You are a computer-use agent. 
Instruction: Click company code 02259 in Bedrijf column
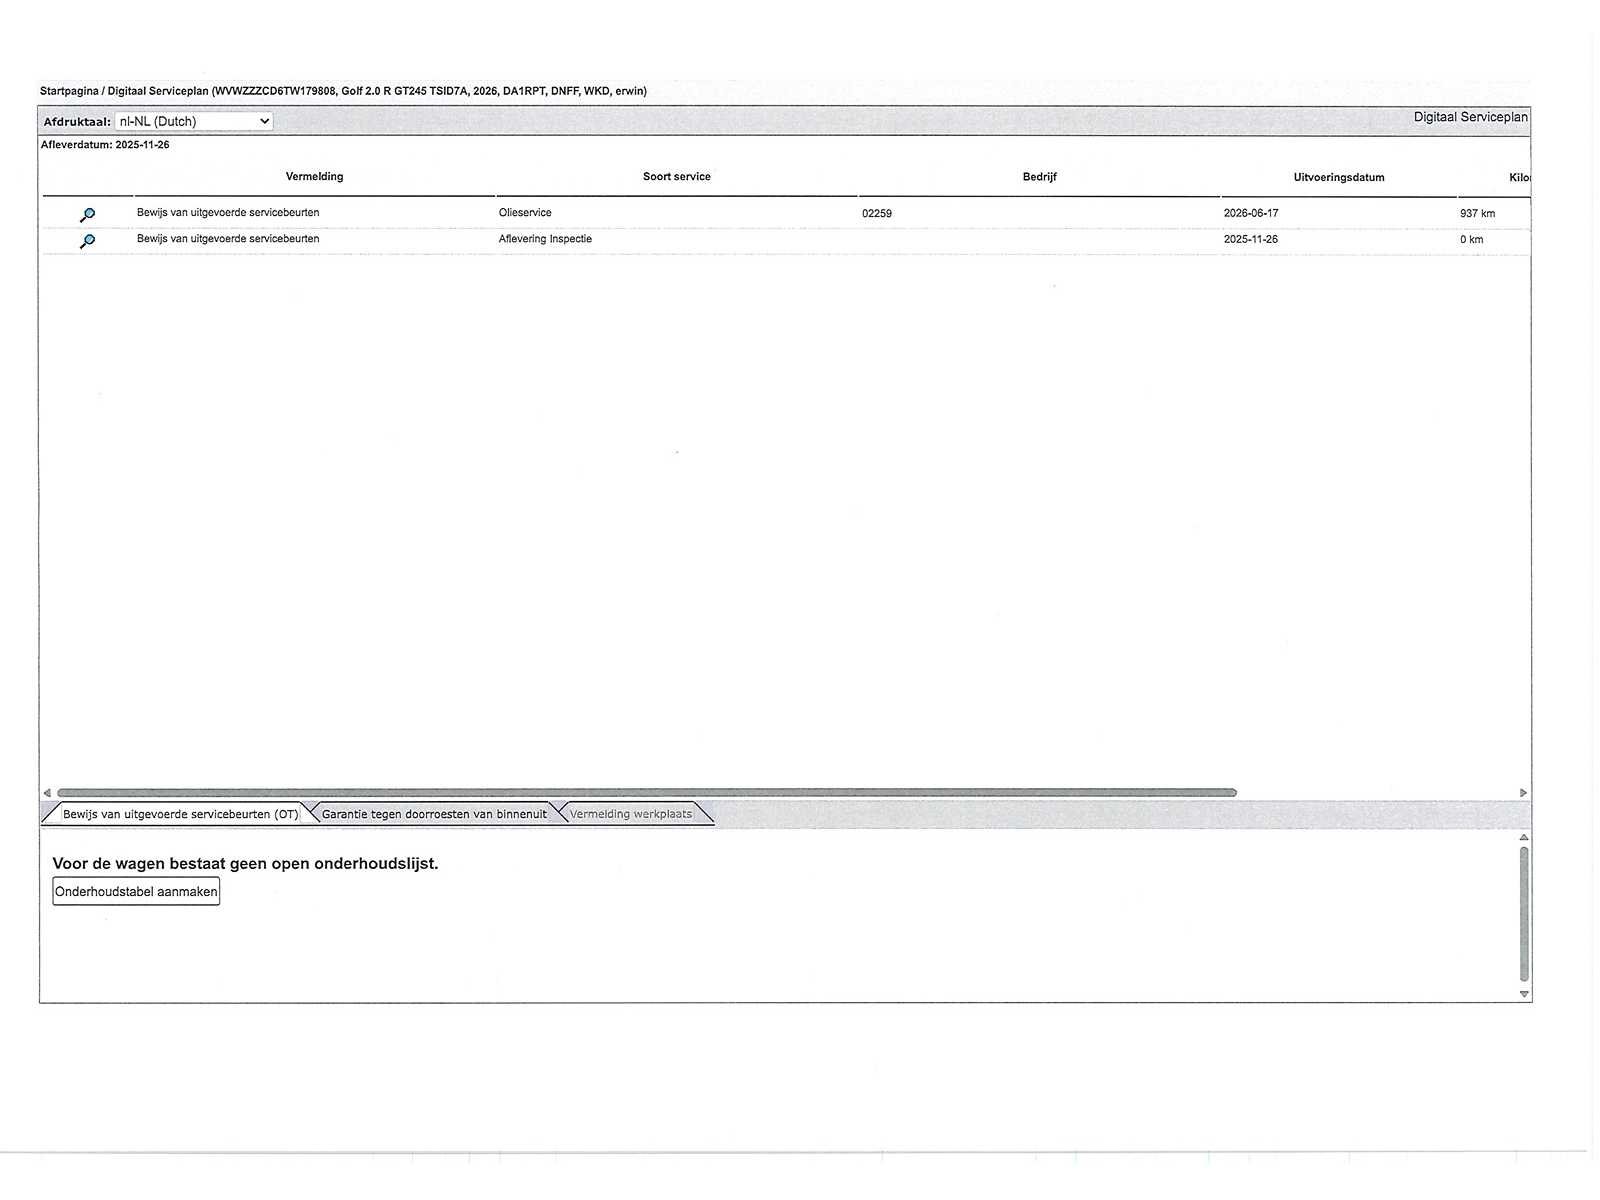coord(877,214)
